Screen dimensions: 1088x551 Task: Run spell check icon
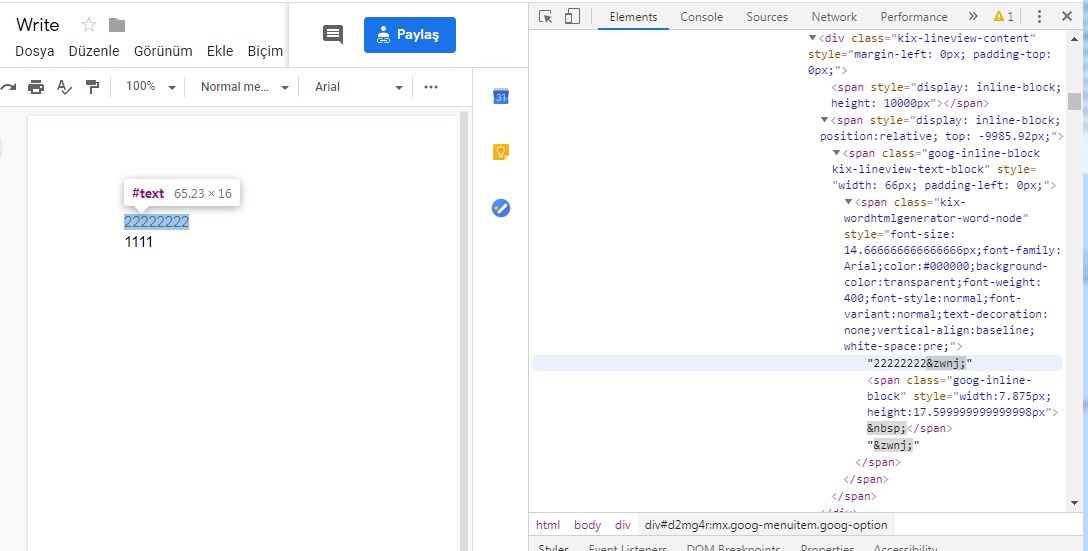[64, 87]
